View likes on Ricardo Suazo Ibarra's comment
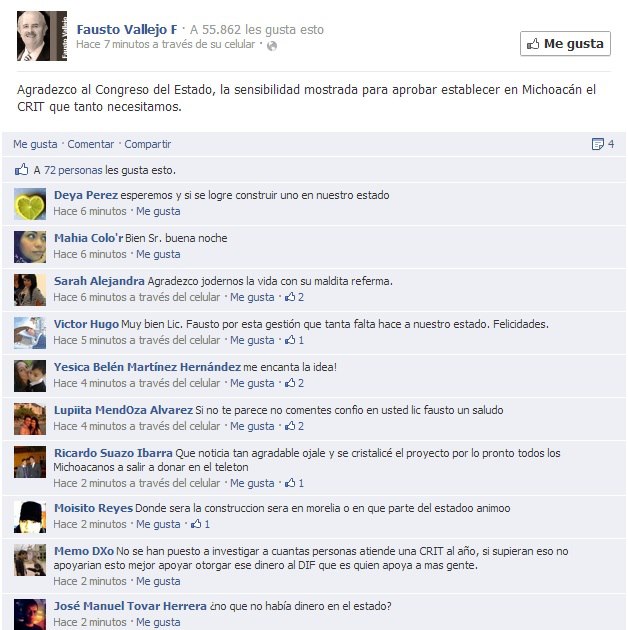The height and width of the screenshot is (630, 628). [294, 483]
